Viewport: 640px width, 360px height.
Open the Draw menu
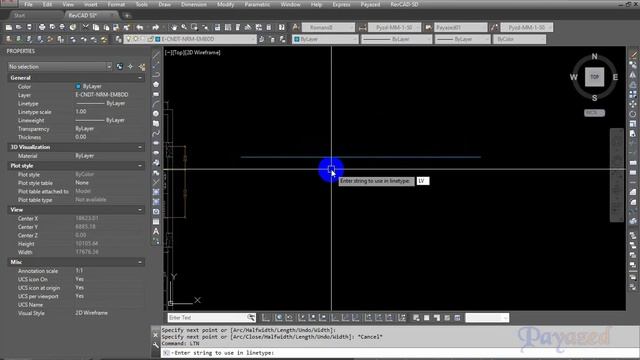[164, 4]
